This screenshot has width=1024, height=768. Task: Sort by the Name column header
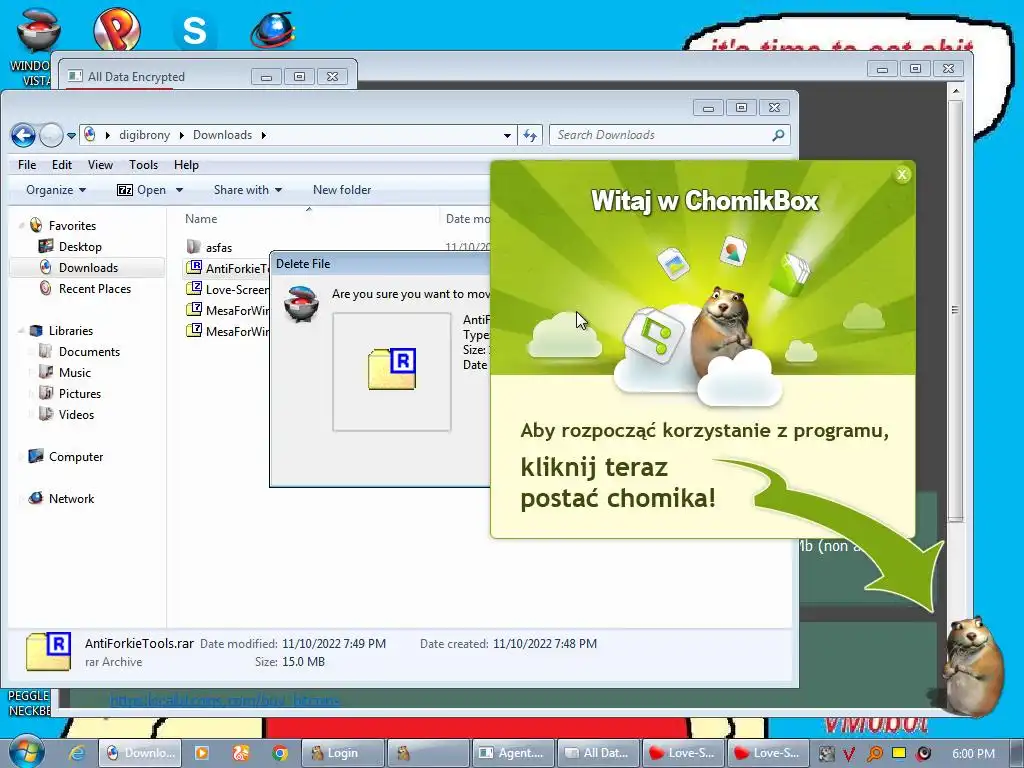coord(201,219)
